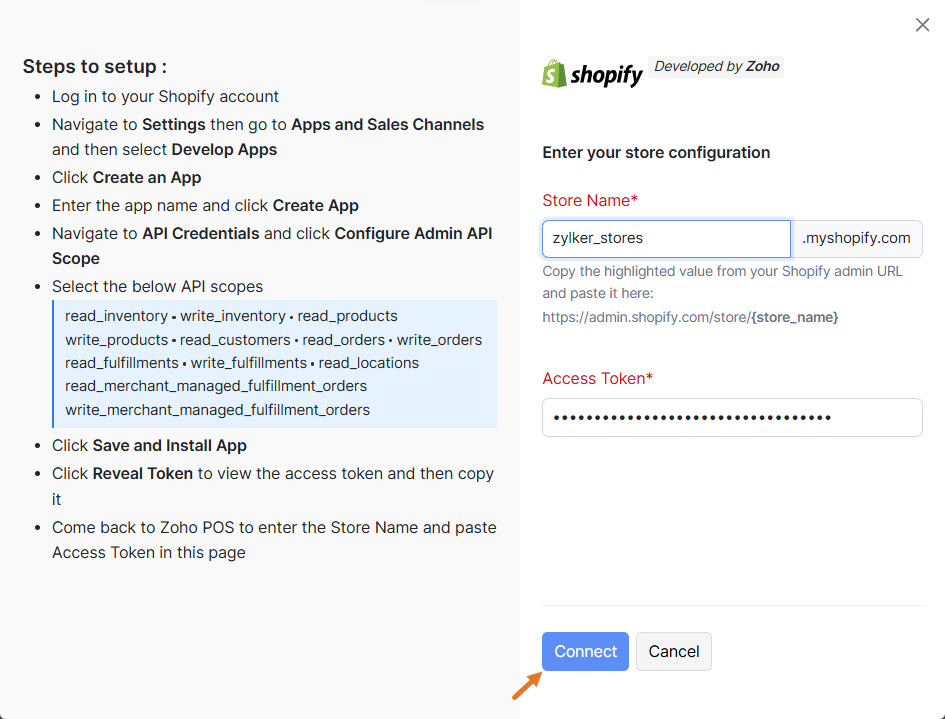Viewport: 945px width, 719px height.
Task: Click the write_merchant_managed_fulfillment_orders scope line
Action: [217, 409]
